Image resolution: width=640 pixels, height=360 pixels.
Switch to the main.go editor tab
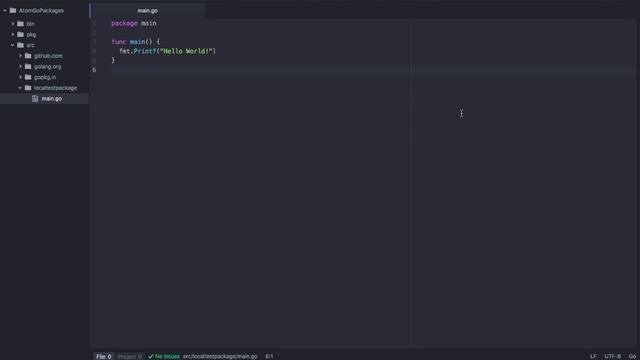click(147, 11)
